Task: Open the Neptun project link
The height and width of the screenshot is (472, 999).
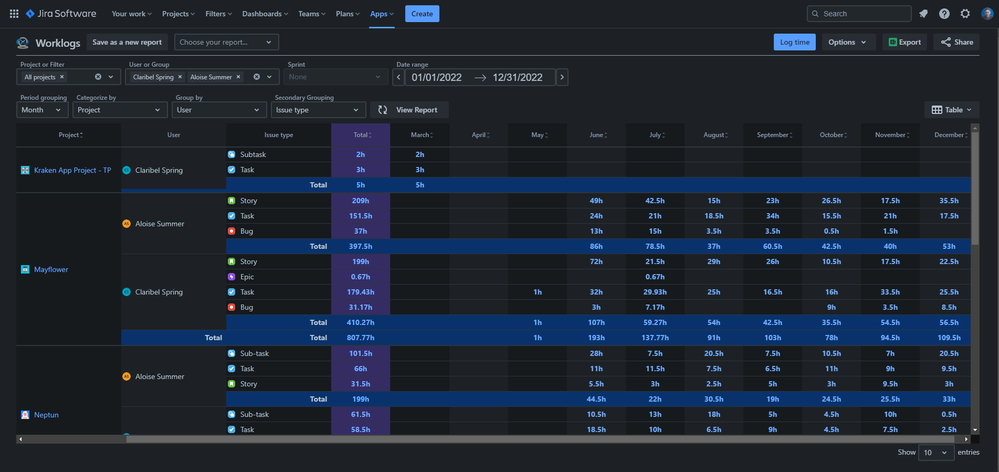Action: click(x=46, y=415)
